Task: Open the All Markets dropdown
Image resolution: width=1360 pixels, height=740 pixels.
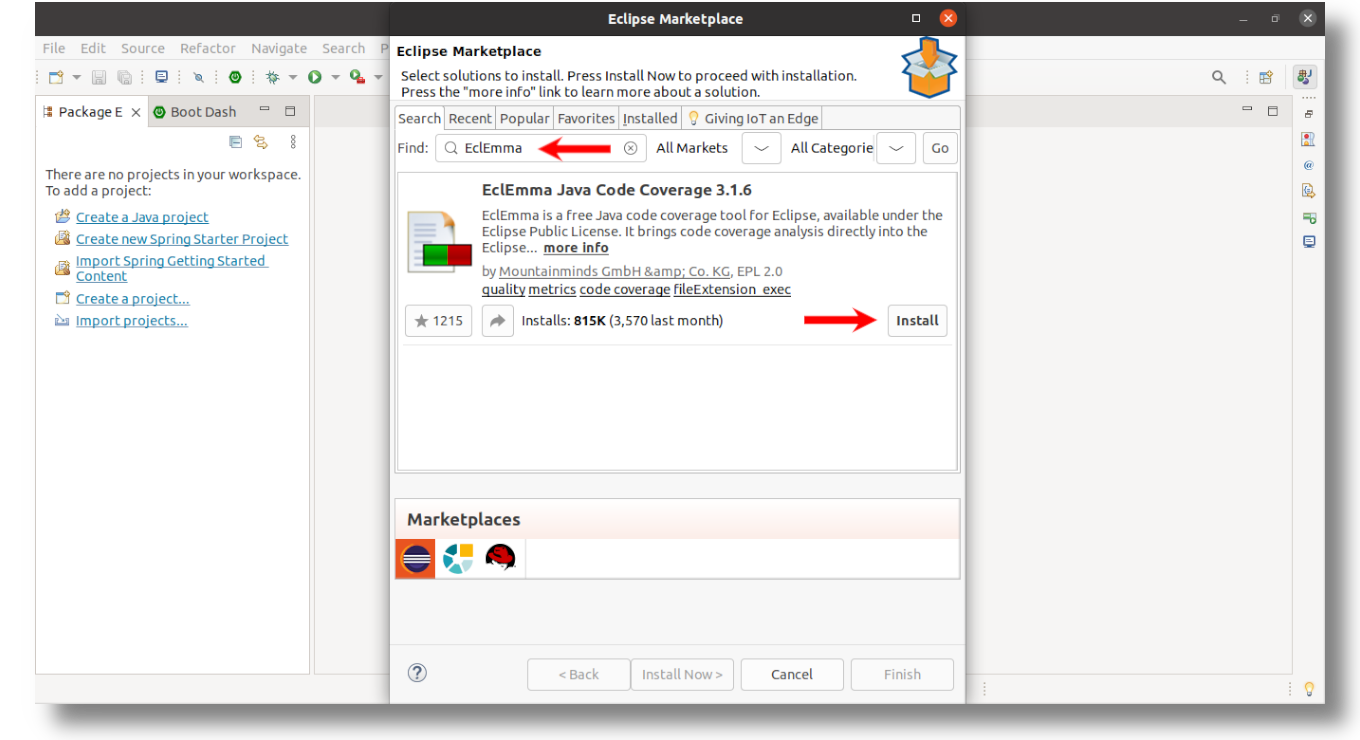Action: tap(761, 148)
